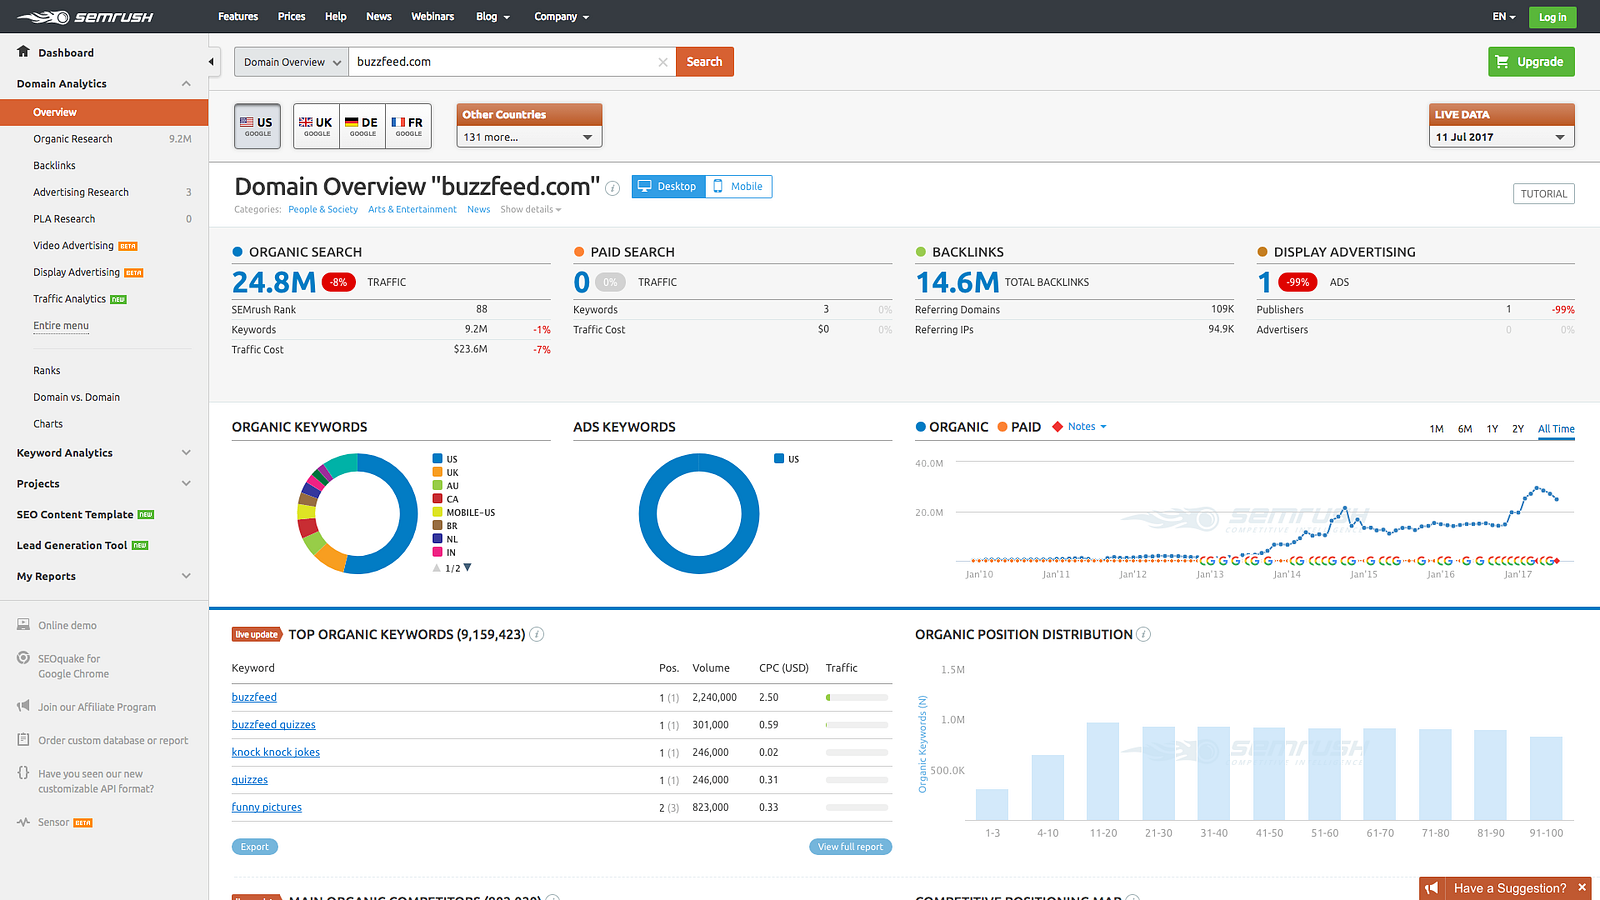Open the Domain Overview type dropdown
This screenshot has width=1600, height=900.
pos(292,62)
